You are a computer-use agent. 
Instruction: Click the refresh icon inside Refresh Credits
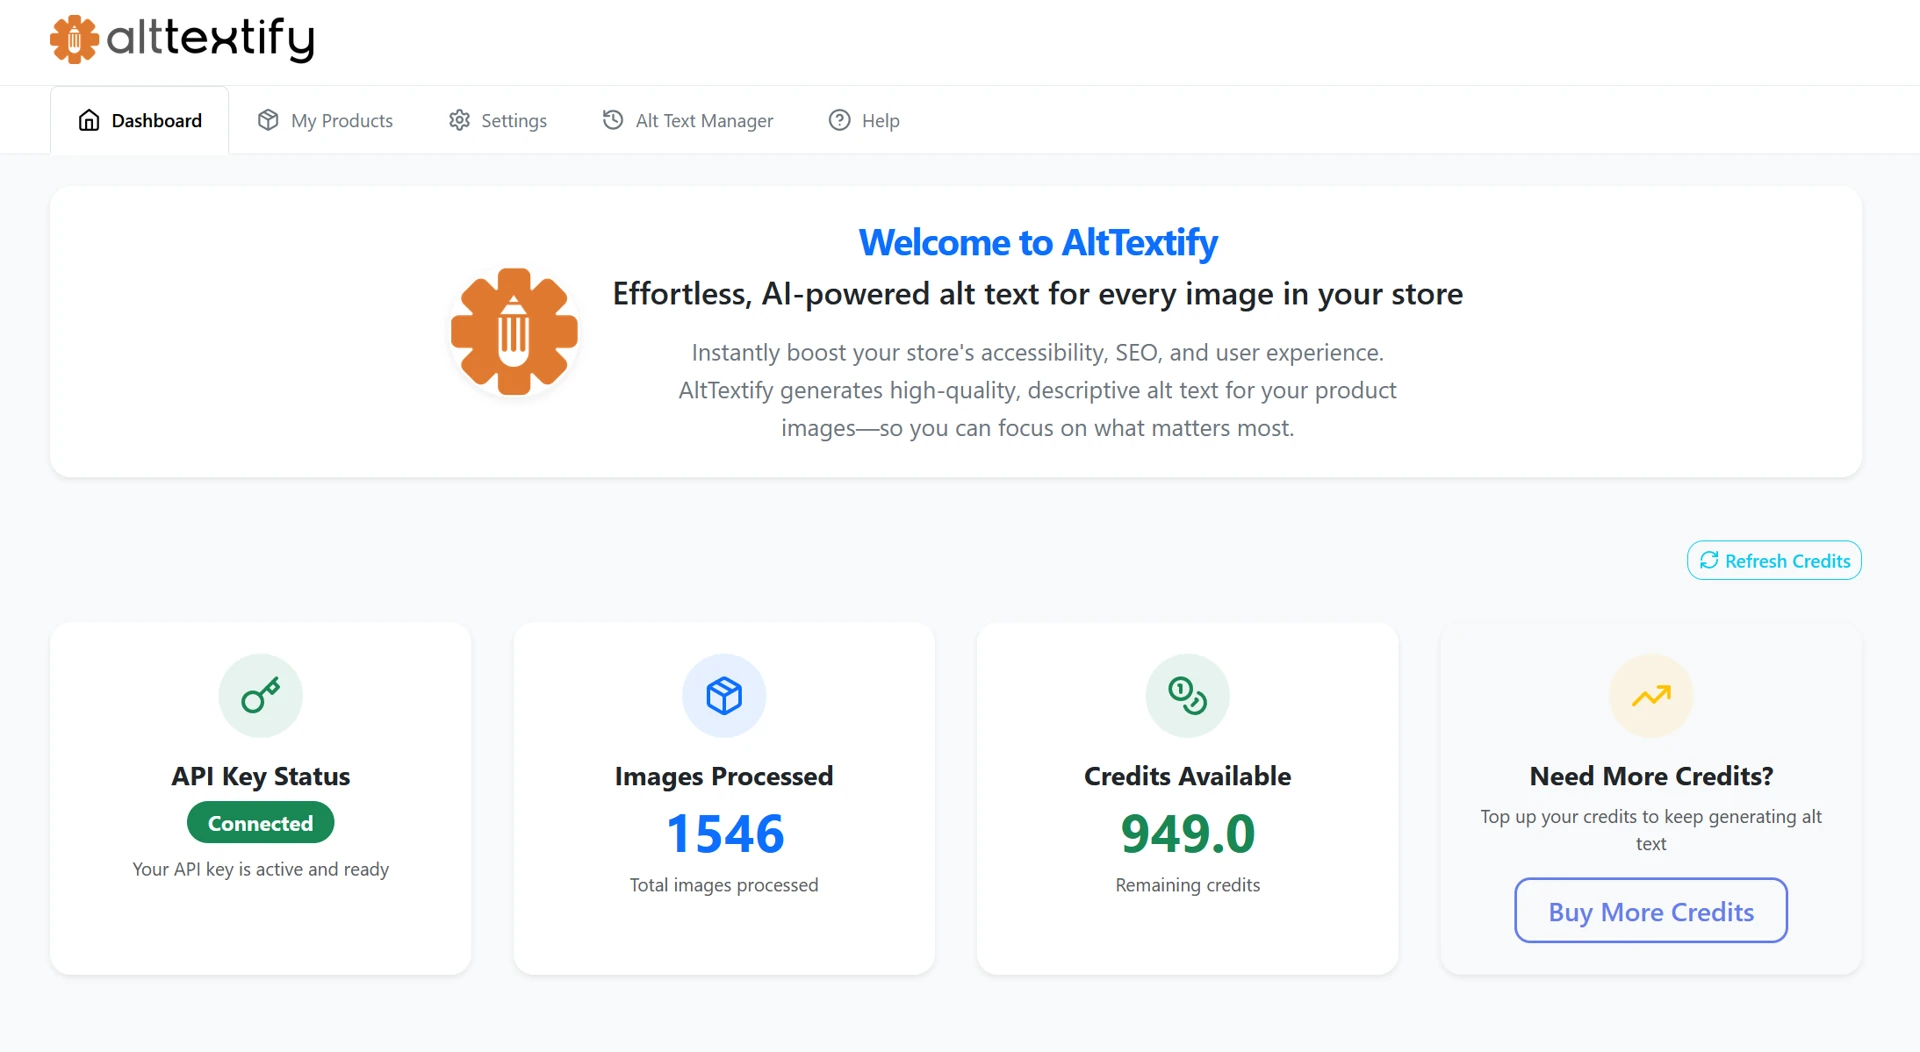point(1710,560)
